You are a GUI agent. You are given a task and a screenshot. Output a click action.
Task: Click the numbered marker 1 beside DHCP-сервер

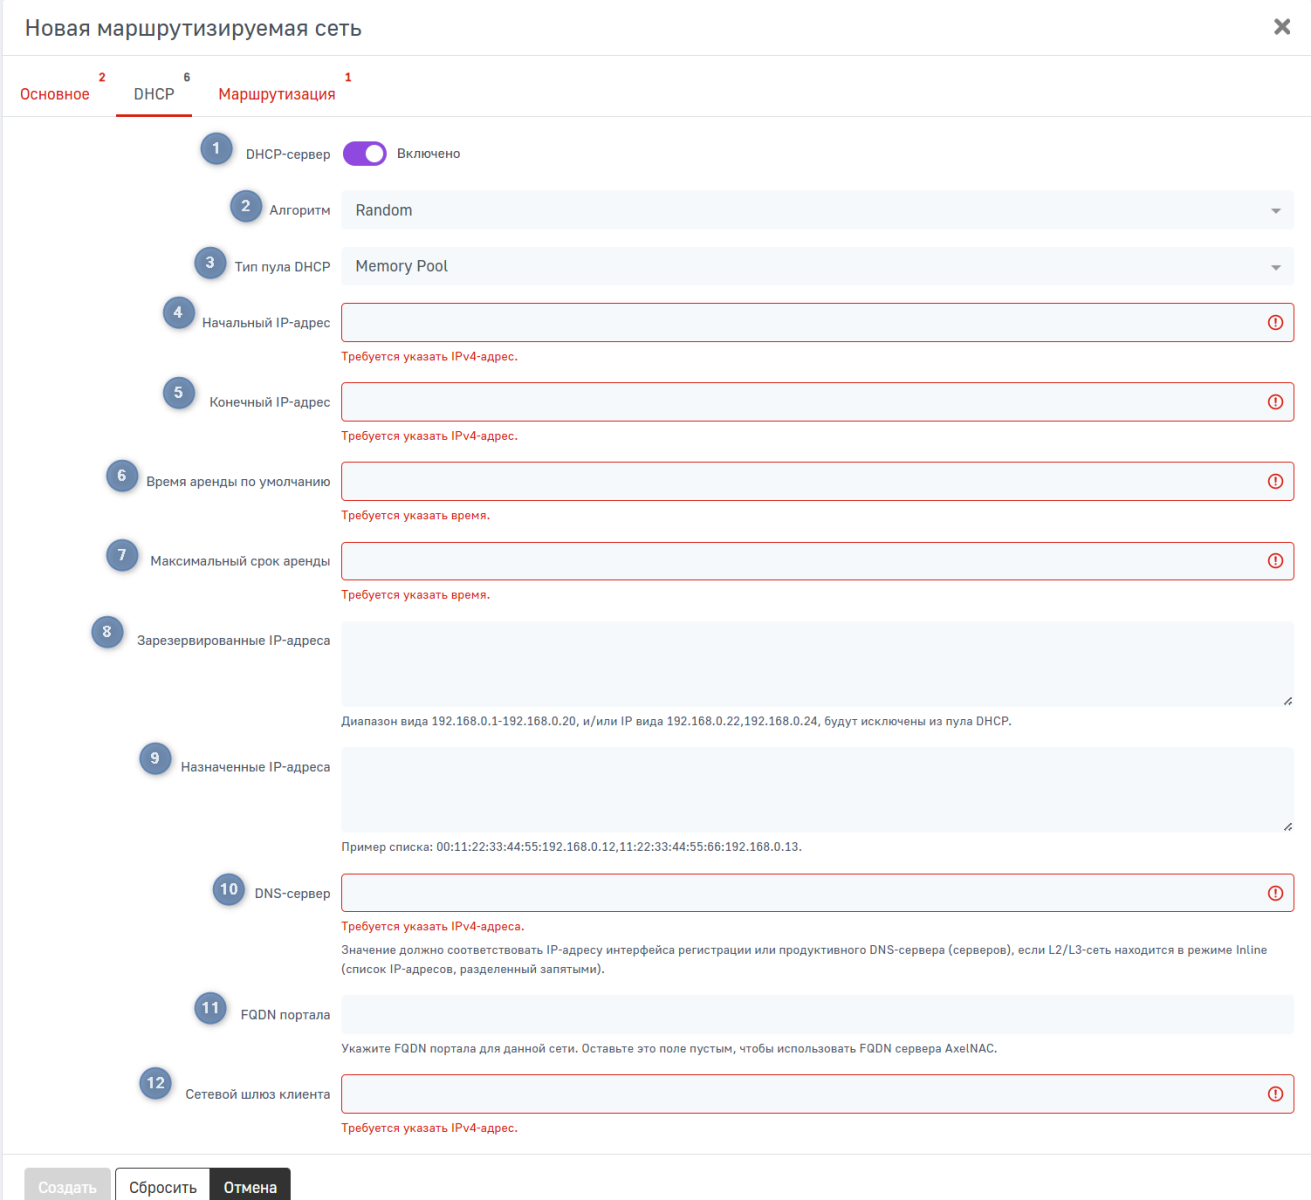pos(216,149)
